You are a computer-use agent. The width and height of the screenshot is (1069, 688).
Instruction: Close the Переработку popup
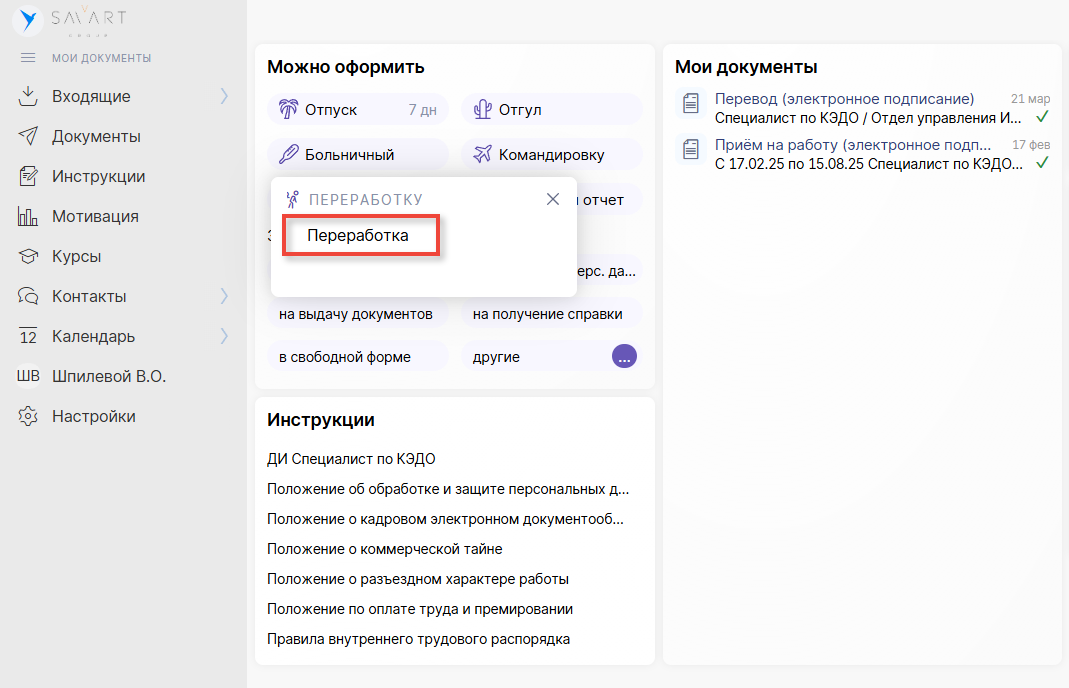pyautogui.click(x=553, y=199)
